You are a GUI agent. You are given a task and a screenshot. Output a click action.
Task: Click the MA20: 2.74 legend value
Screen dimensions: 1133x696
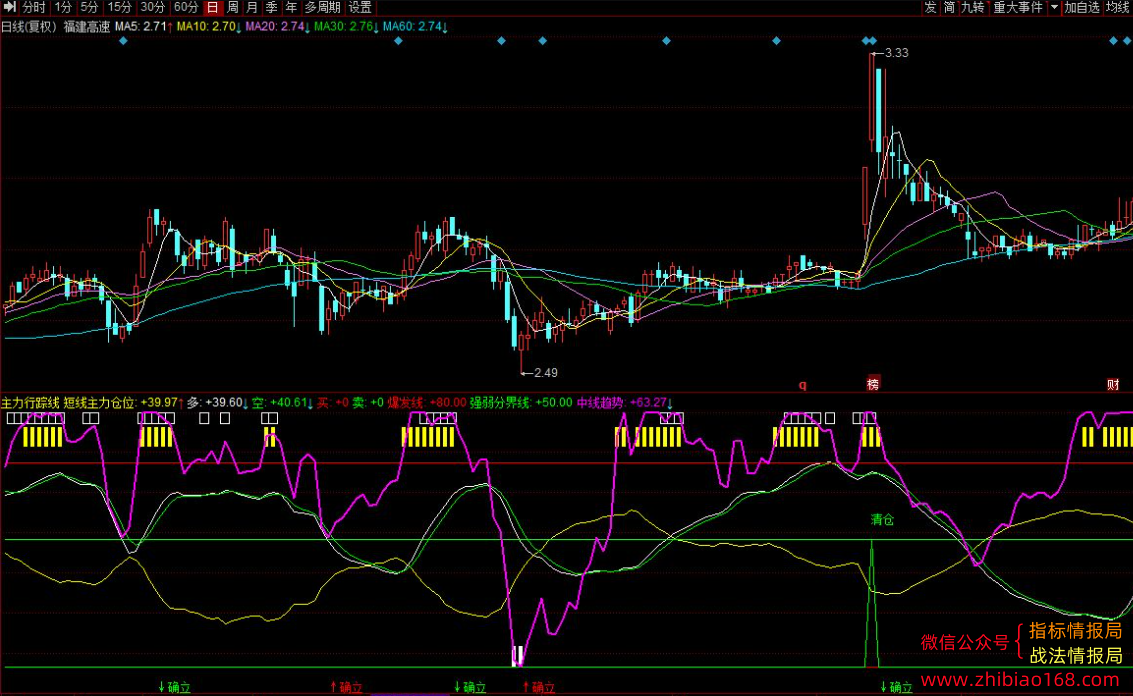coord(278,27)
